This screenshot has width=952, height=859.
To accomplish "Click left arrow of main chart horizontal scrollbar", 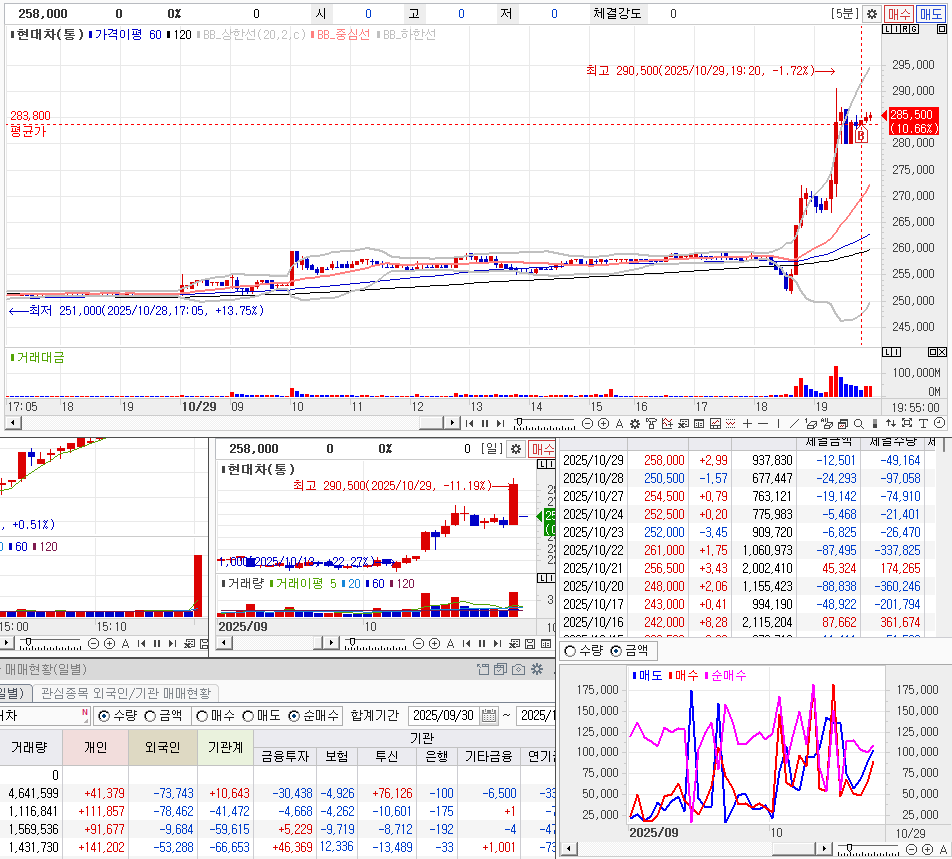I will point(13,423).
